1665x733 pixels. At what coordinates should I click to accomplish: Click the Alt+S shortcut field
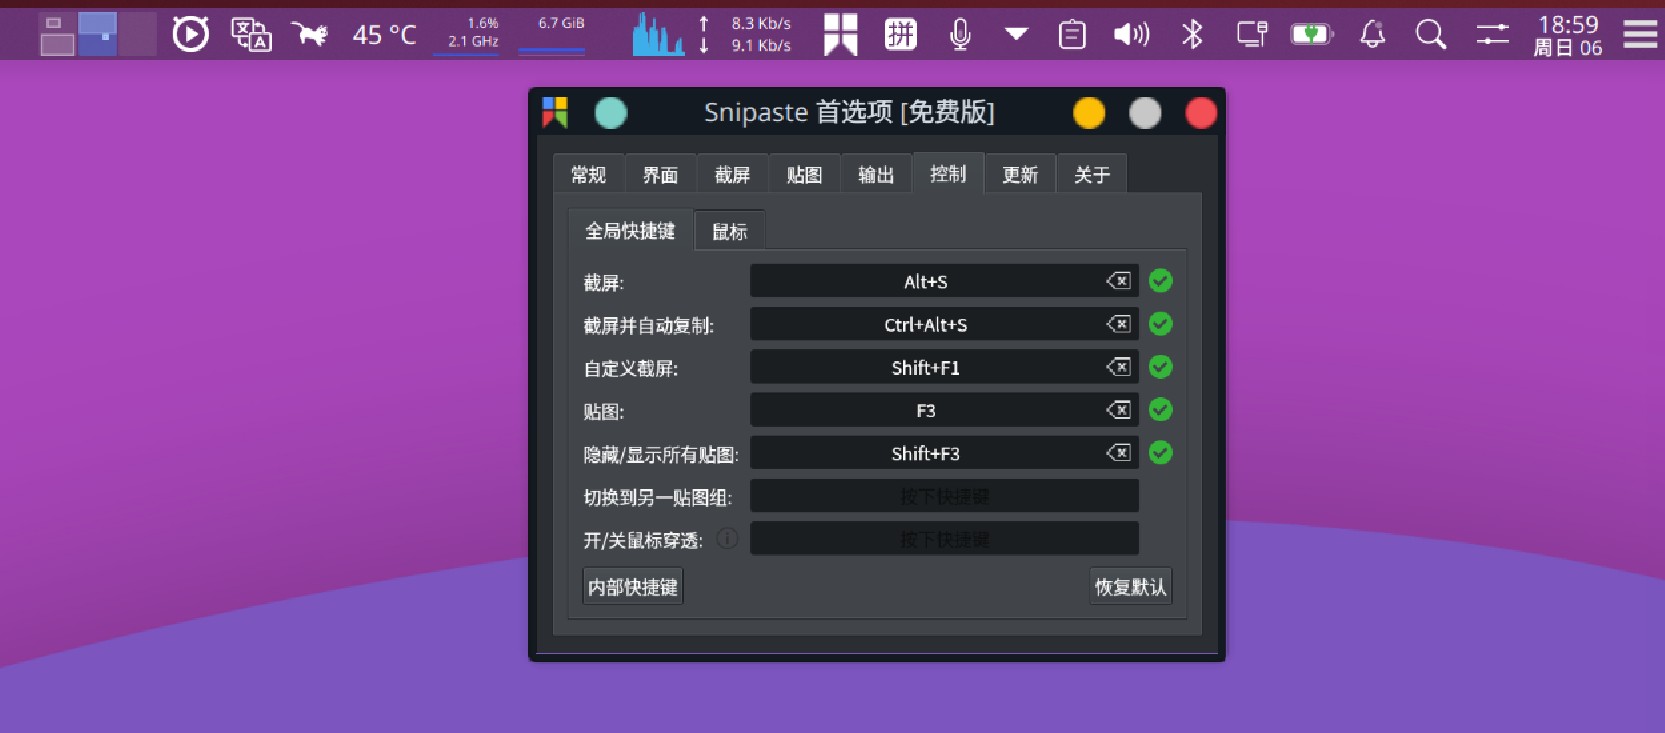click(944, 281)
